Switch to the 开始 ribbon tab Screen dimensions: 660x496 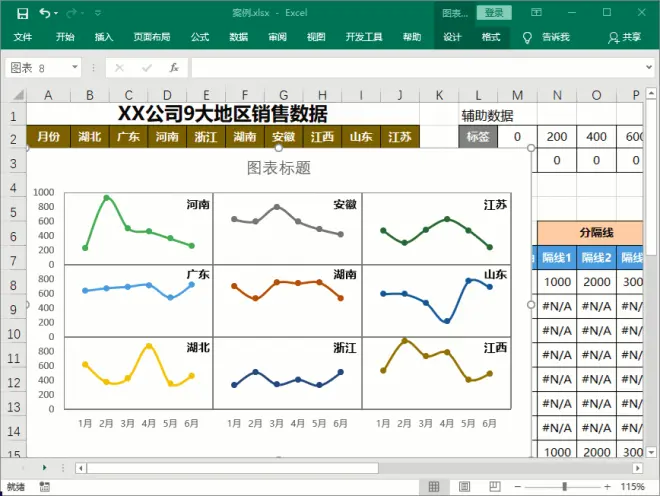(65, 37)
